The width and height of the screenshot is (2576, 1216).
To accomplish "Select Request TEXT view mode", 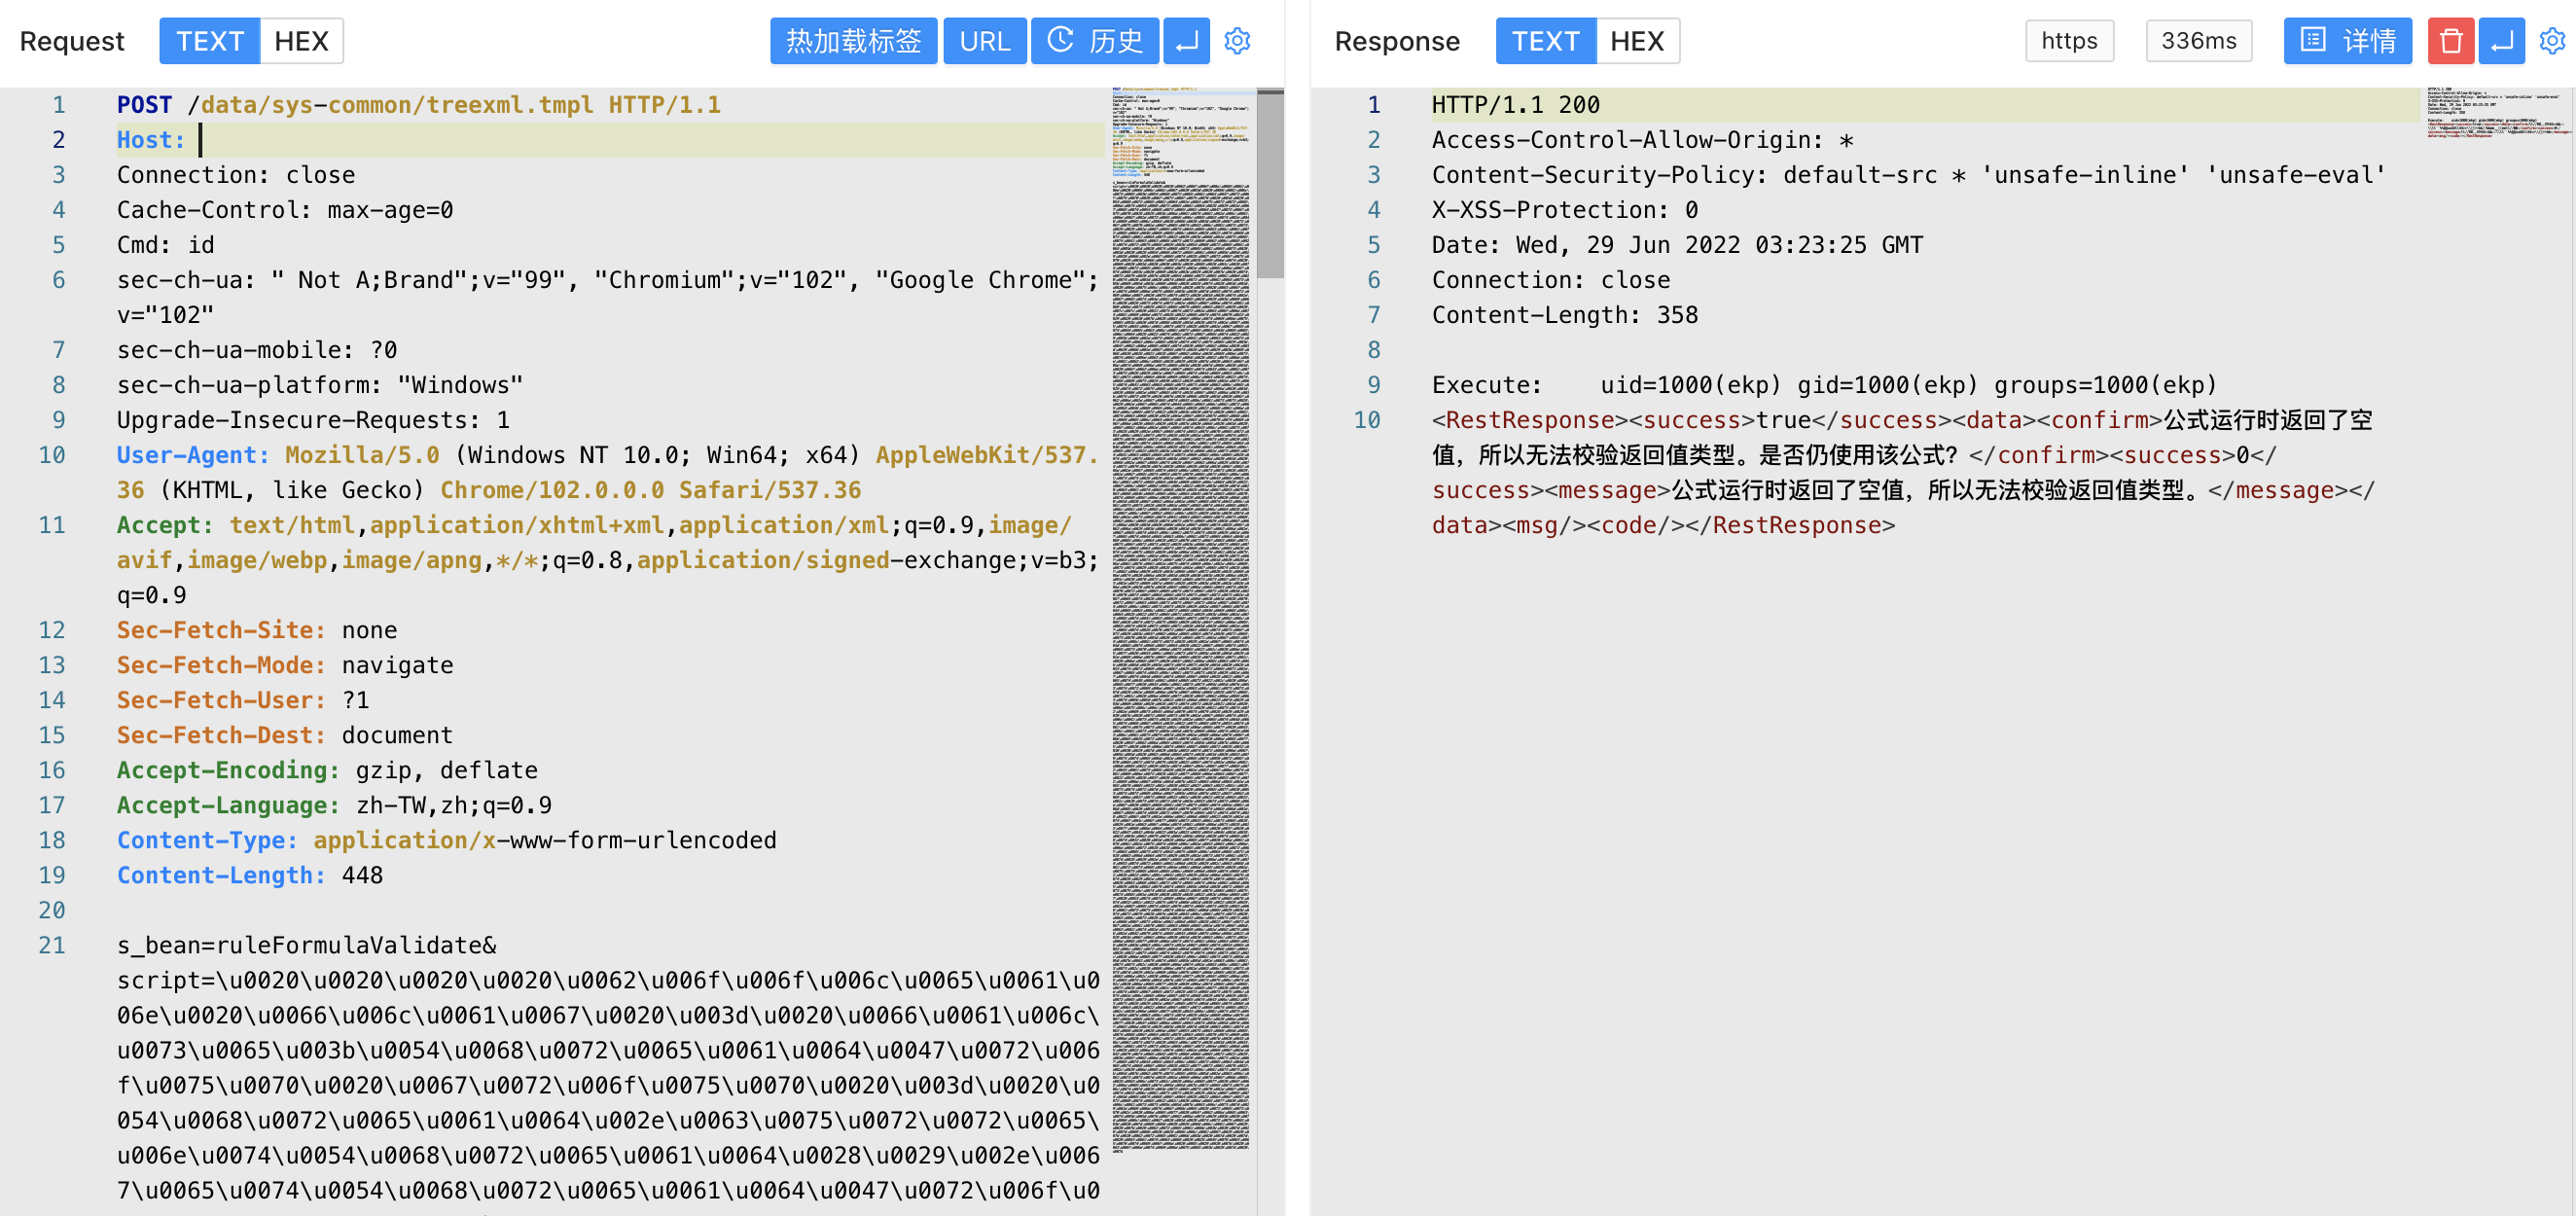I will (210, 41).
